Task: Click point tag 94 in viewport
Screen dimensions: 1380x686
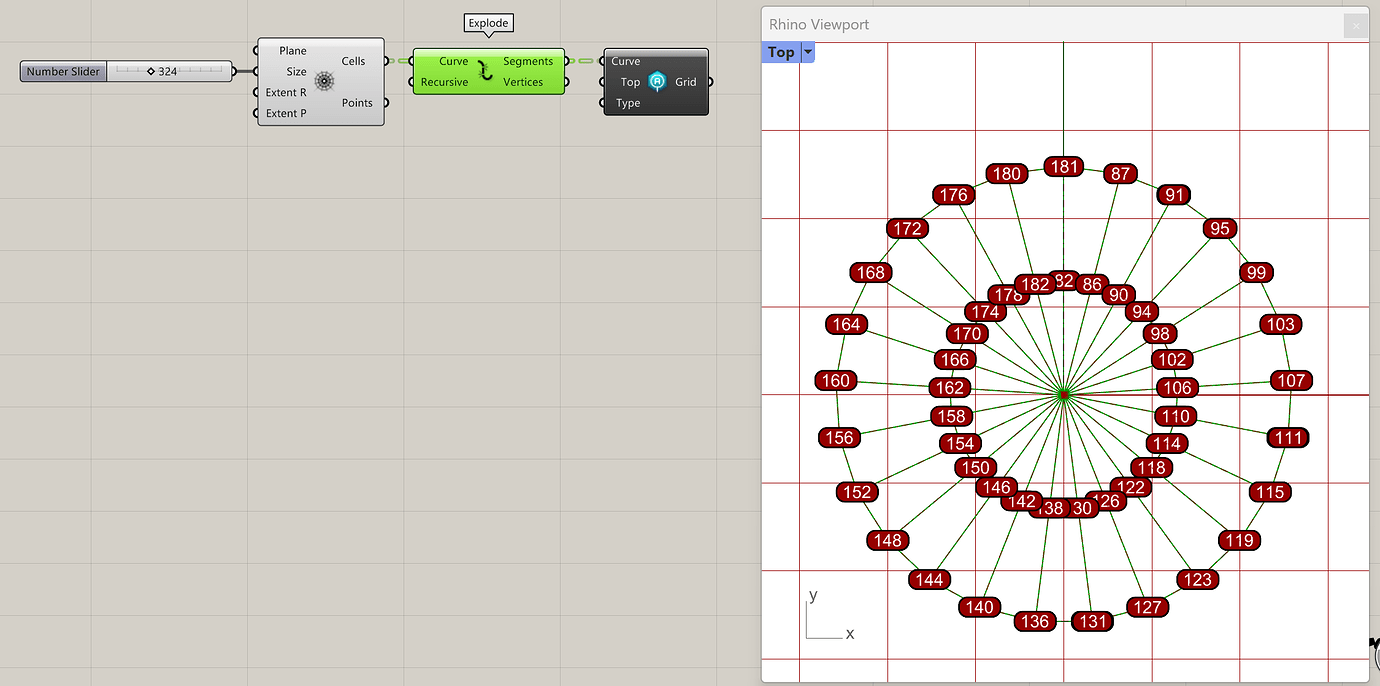Action: (x=1141, y=312)
